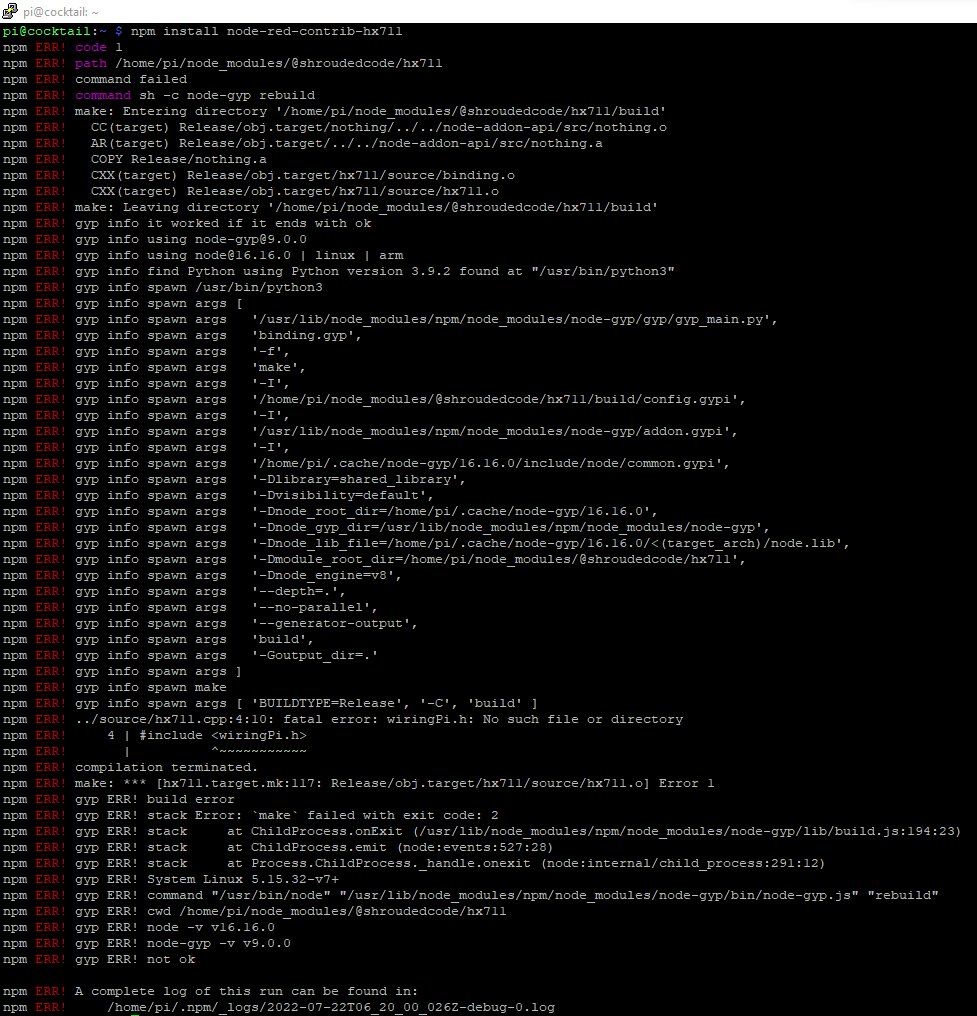Click the '-Dnode_lib_file' argument

pos(551,543)
